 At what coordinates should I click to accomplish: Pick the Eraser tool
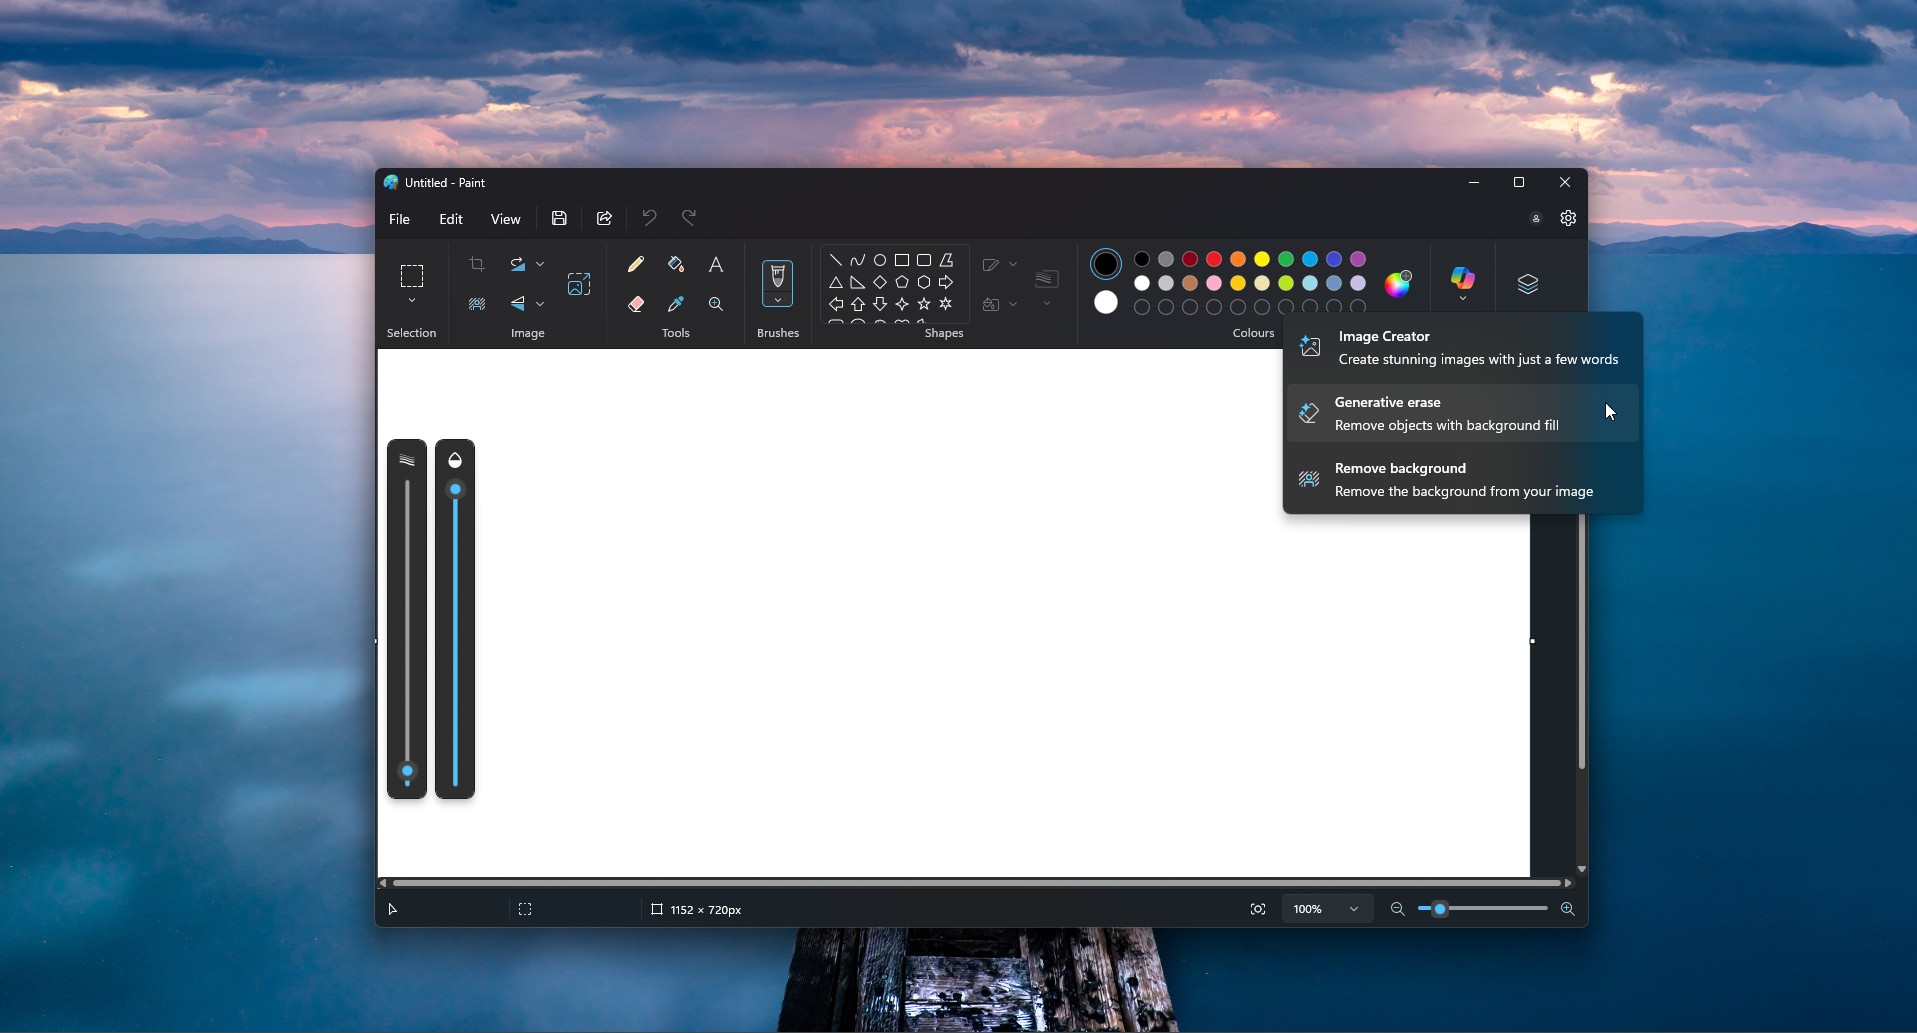[636, 303]
